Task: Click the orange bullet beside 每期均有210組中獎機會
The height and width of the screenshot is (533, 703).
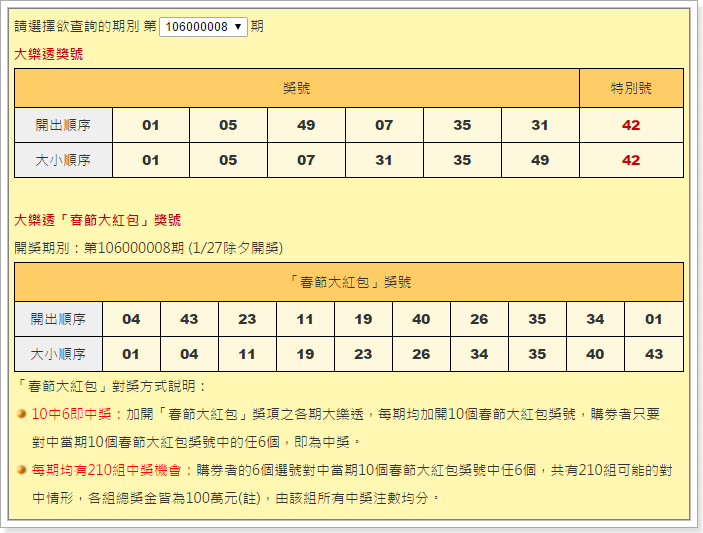Action: pos(22,470)
